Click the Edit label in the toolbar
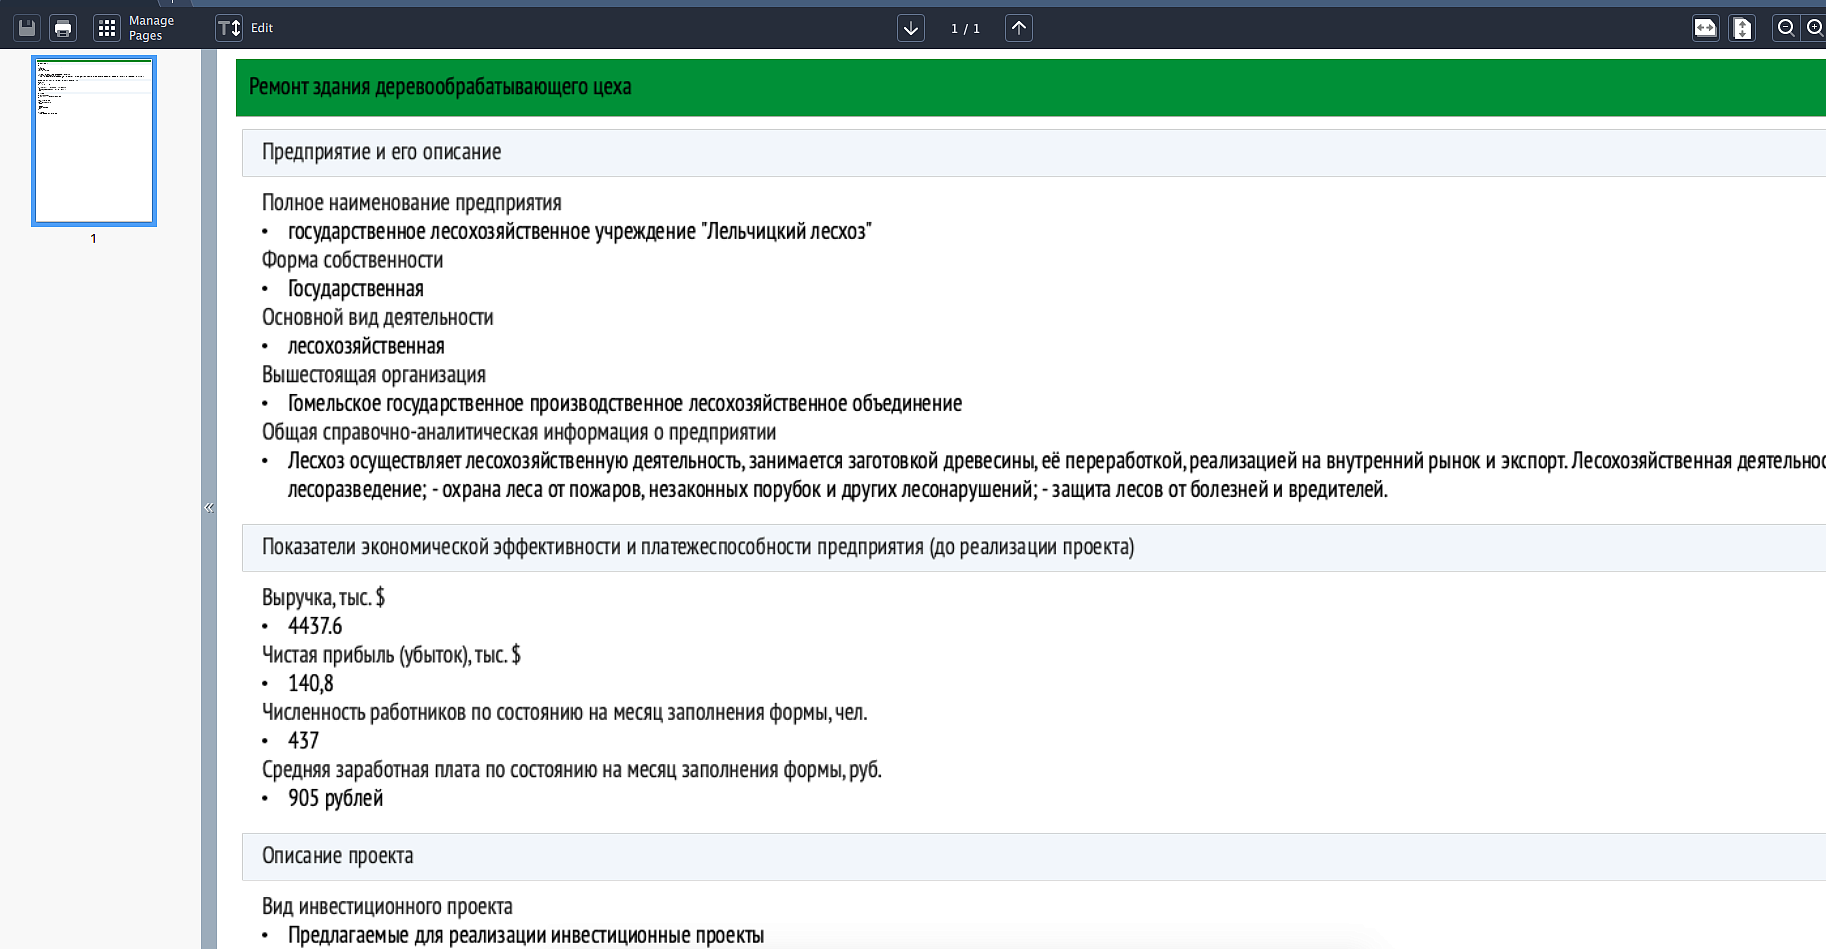The width and height of the screenshot is (1826, 949). pyautogui.click(x=262, y=28)
